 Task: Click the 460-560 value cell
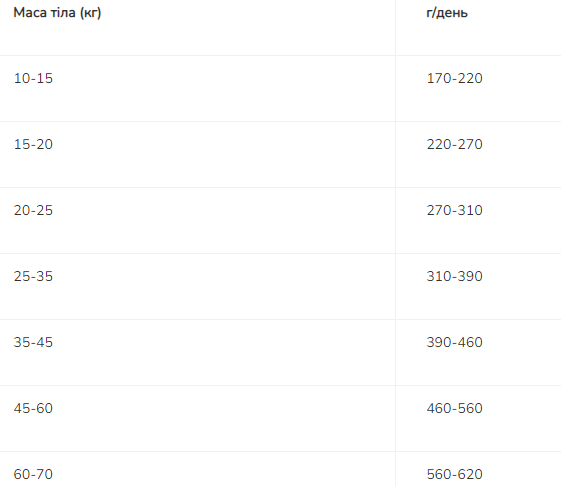[454, 408]
